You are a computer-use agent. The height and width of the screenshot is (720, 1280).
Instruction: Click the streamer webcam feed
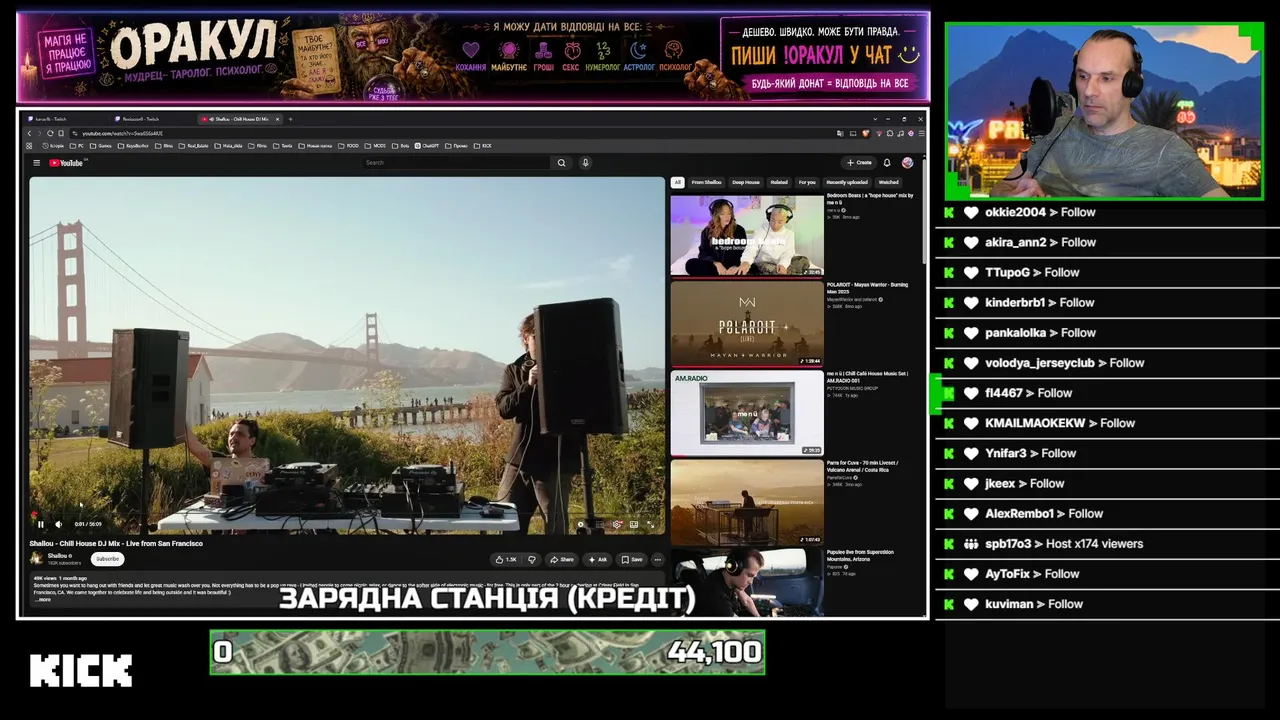[1104, 110]
